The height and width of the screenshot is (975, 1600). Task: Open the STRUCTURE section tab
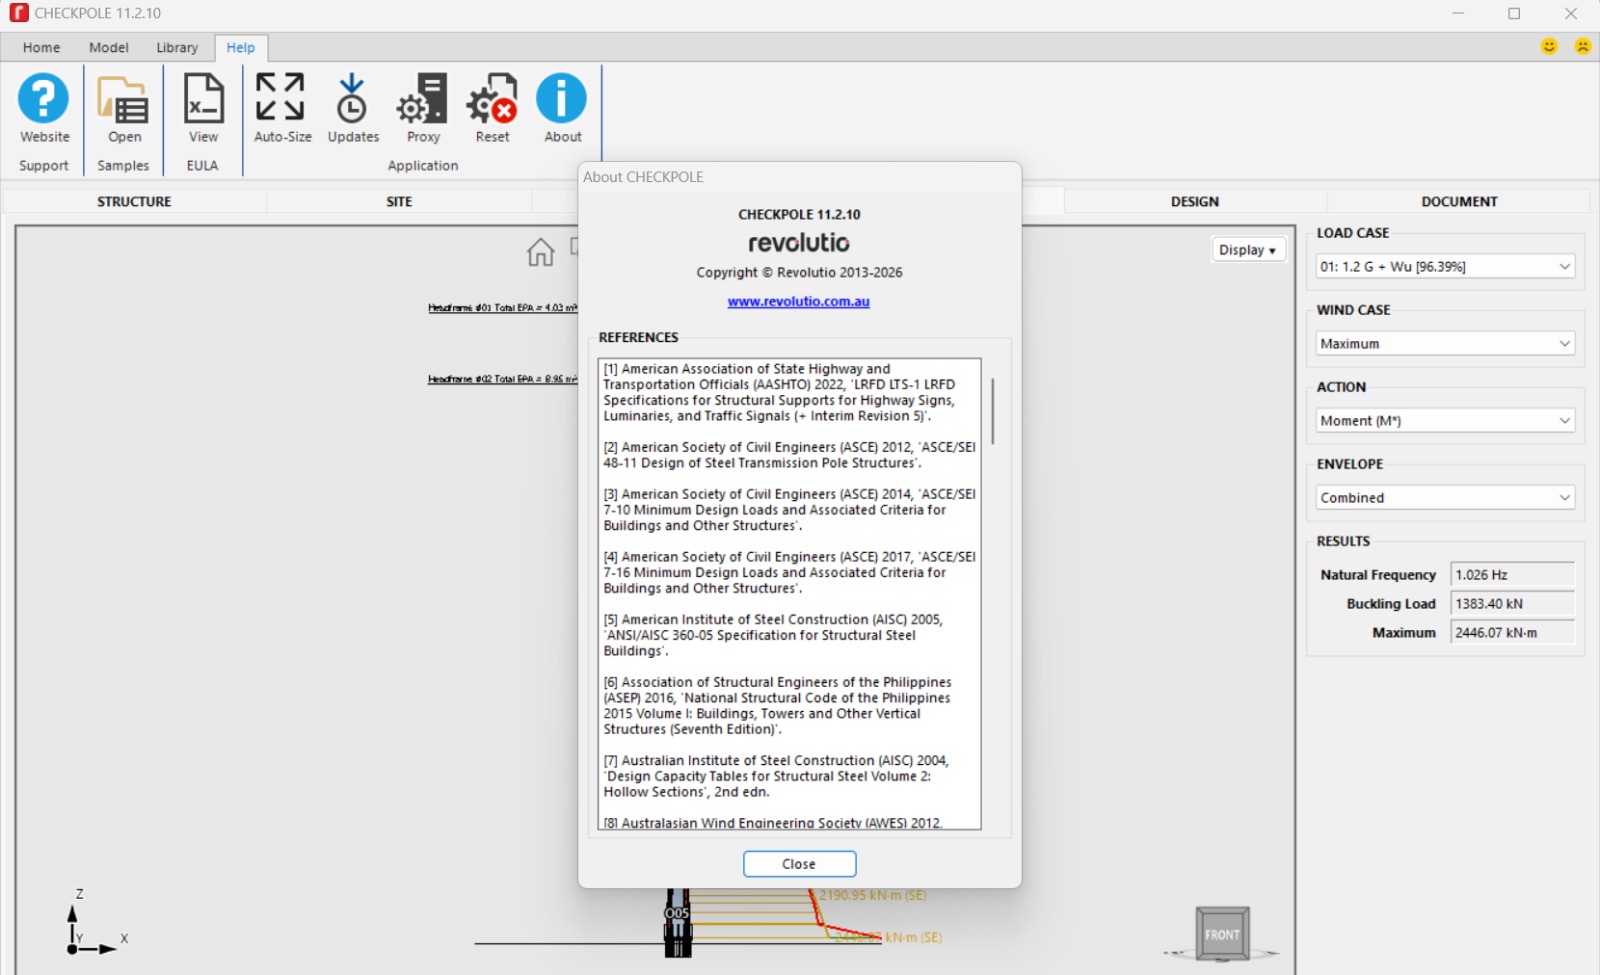coord(134,201)
